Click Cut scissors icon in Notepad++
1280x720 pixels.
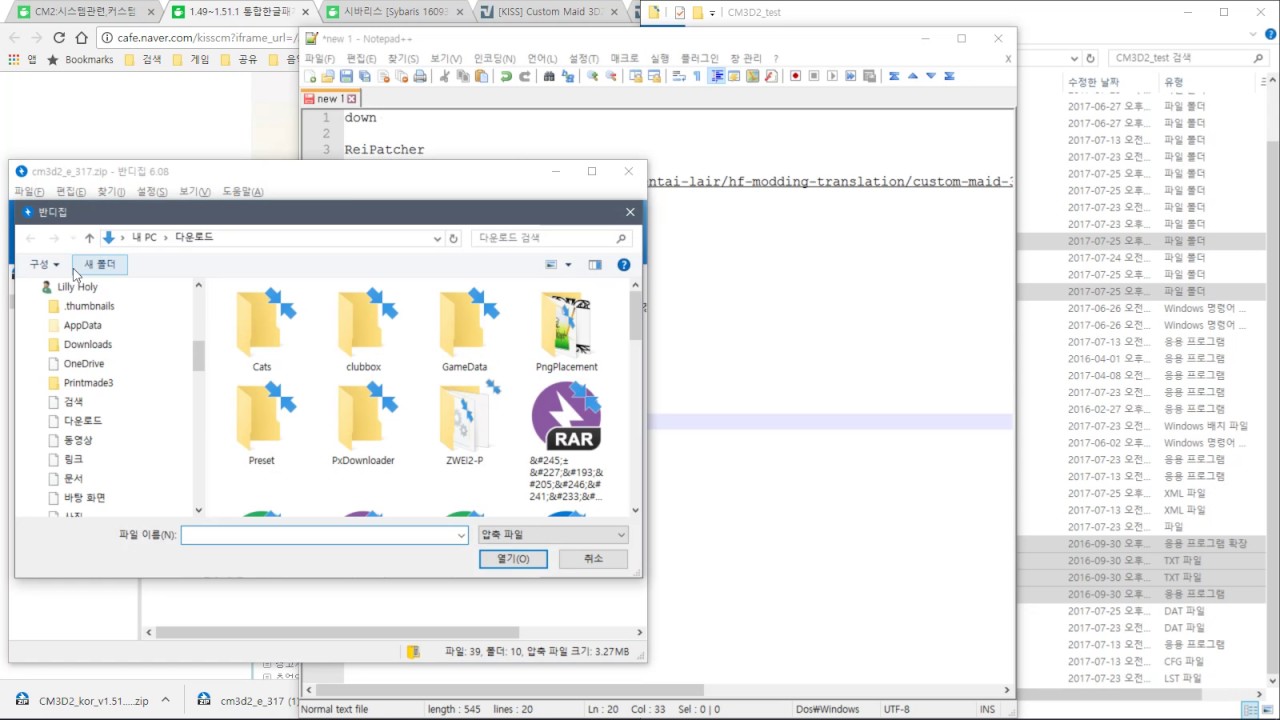pyautogui.click(x=445, y=76)
